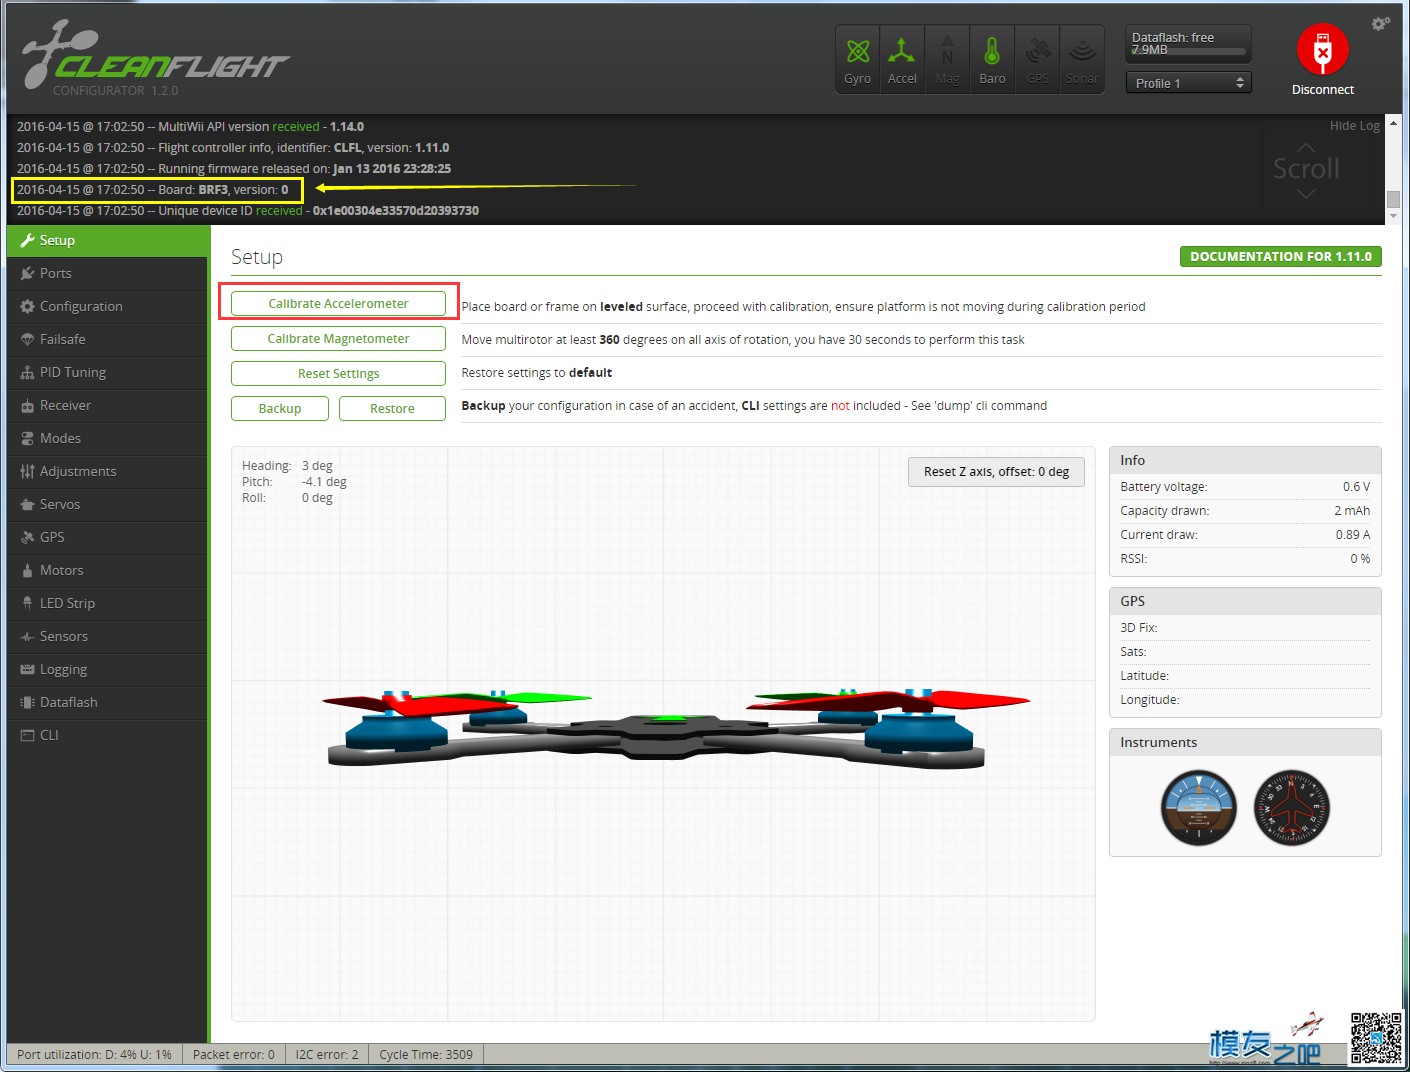Open the LED Strip tab
The height and width of the screenshot is (1072, 1410).
(107, 603)
